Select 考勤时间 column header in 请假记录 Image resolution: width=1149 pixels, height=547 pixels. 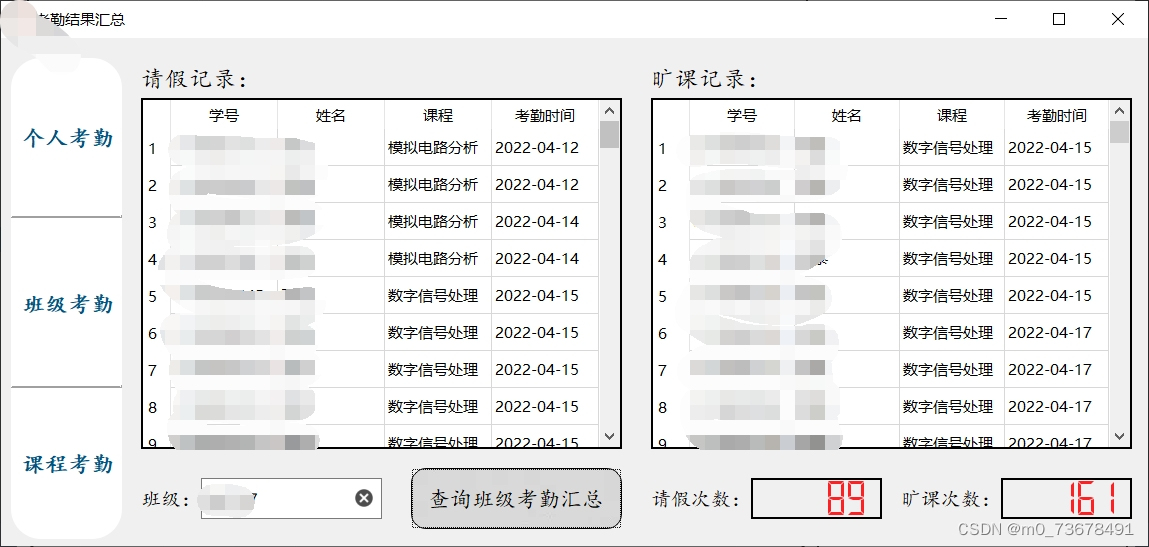pyautogui.click(x=544, y=115)
